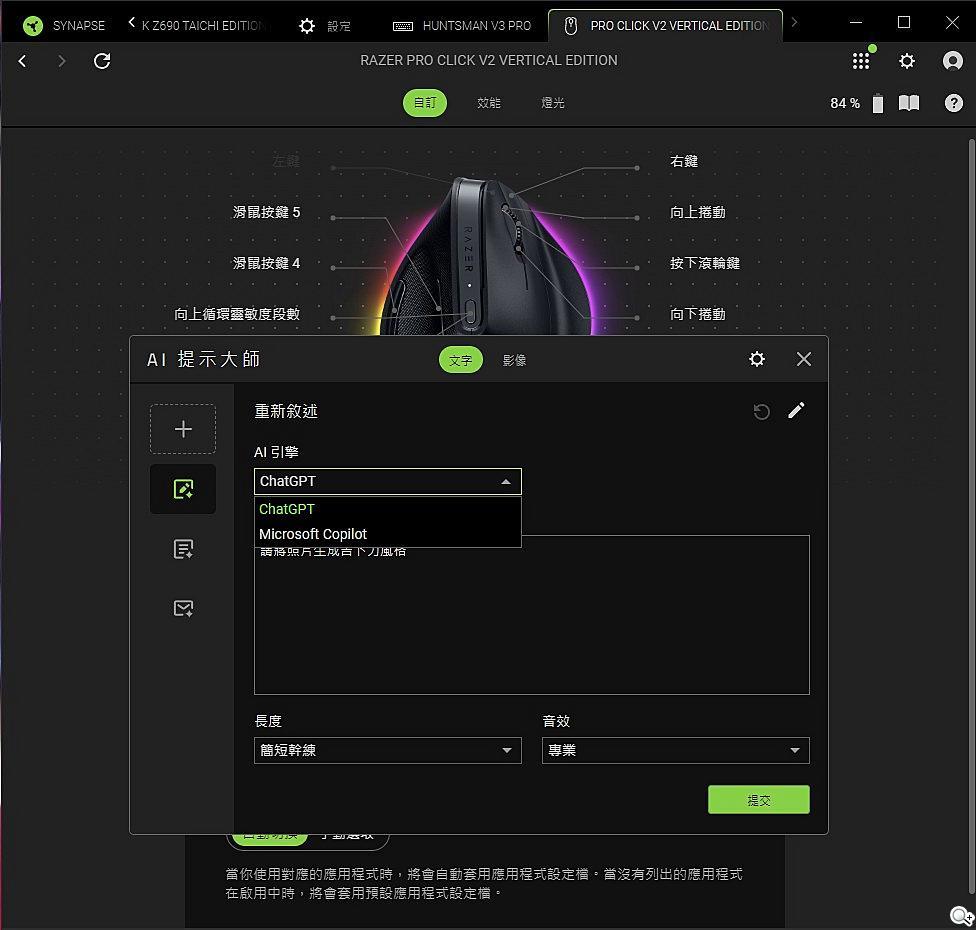Expand the 音效 dropdown showing 專業

coord(675,750)
